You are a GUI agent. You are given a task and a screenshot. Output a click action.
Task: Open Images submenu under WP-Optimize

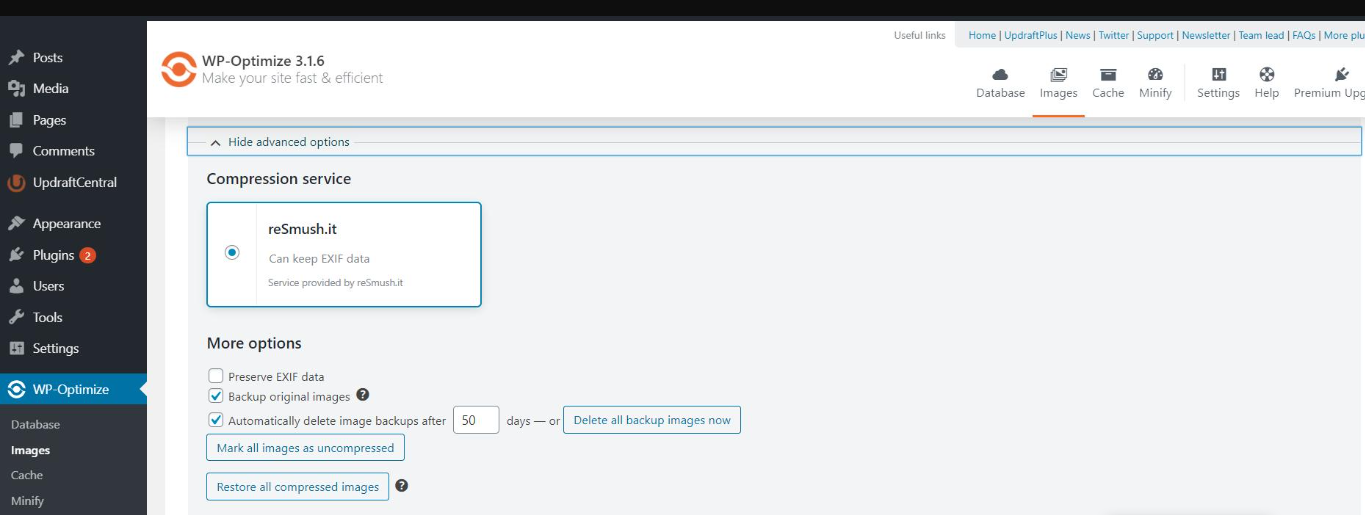pos(30,450)
